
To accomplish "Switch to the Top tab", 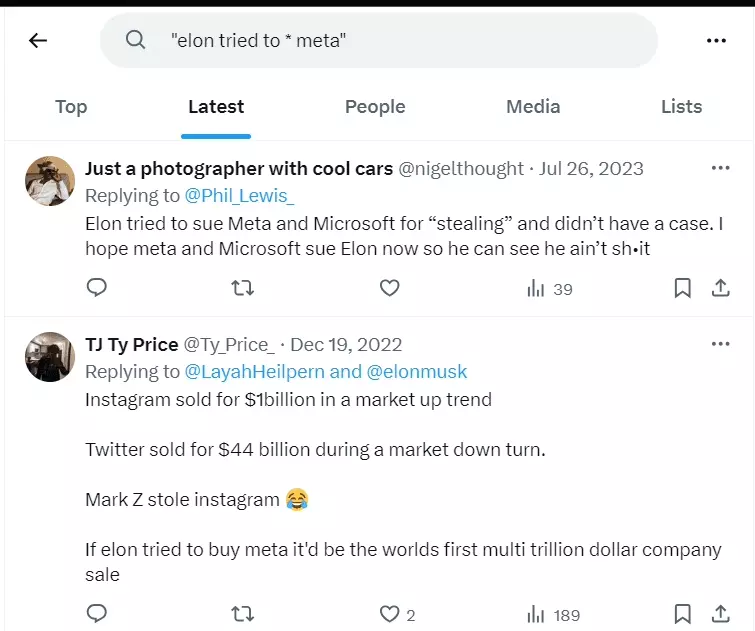I will pos(71,107).
